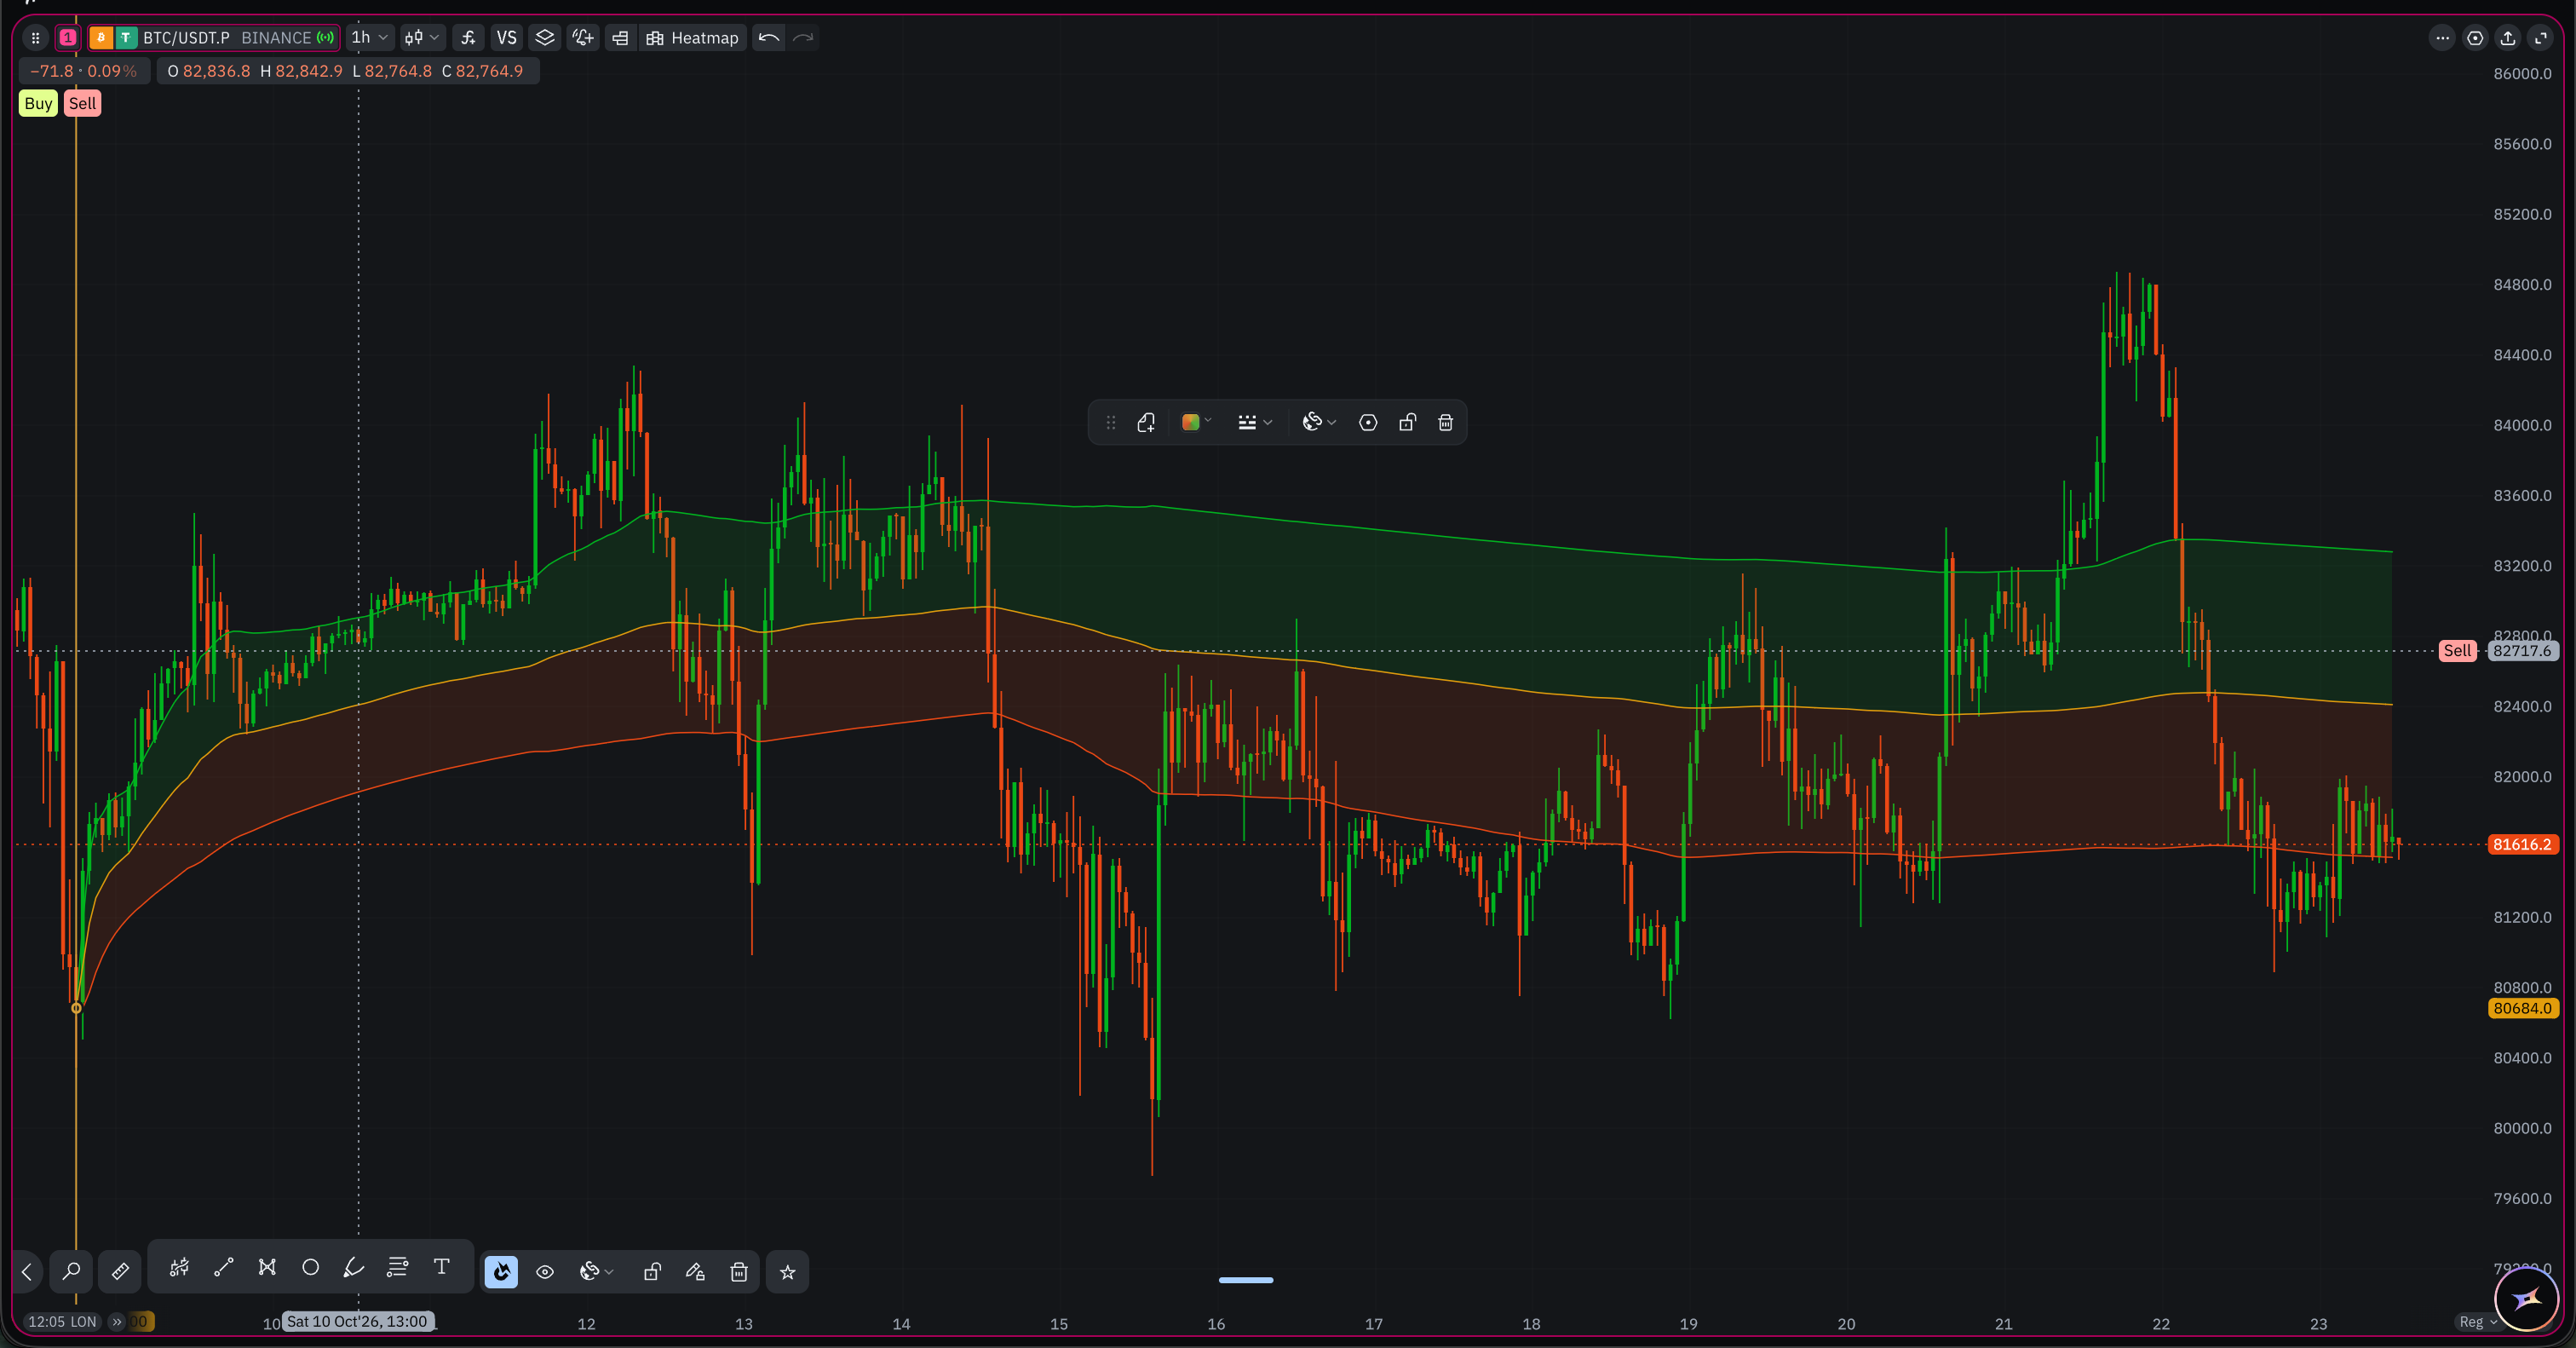Delete selected drawing via floating toolbar trash
This screenshot has height=1348, width=2576.
[1445, 423]
